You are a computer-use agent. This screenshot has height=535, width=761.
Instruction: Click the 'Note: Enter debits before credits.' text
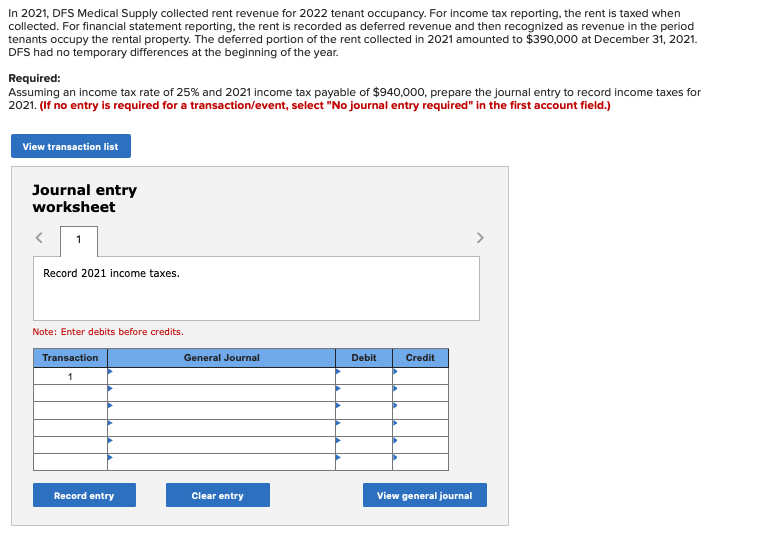(x=108, y=332)
